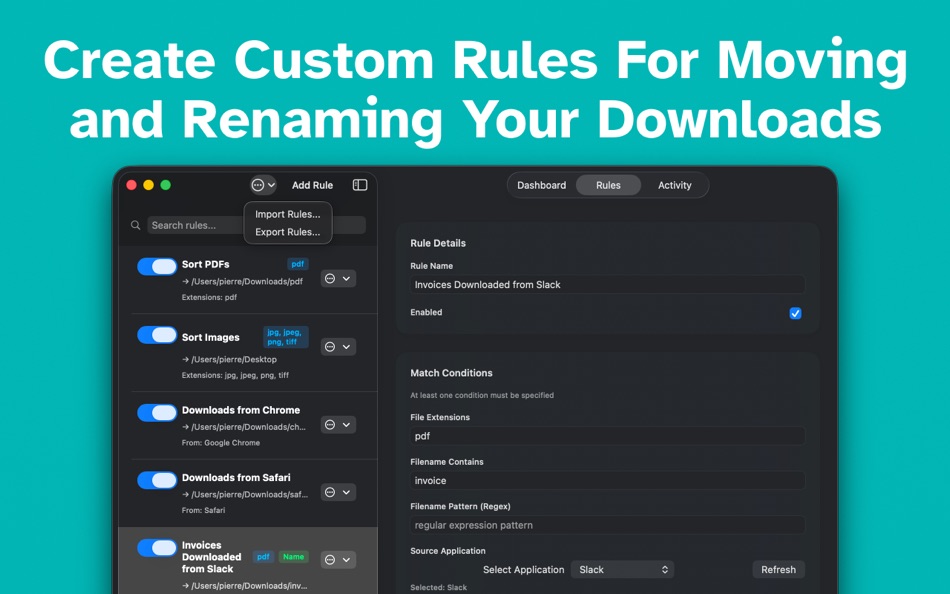
Task: Select Import Rules from the open menu
Action: pyautogui.click(x=287, y=213)
